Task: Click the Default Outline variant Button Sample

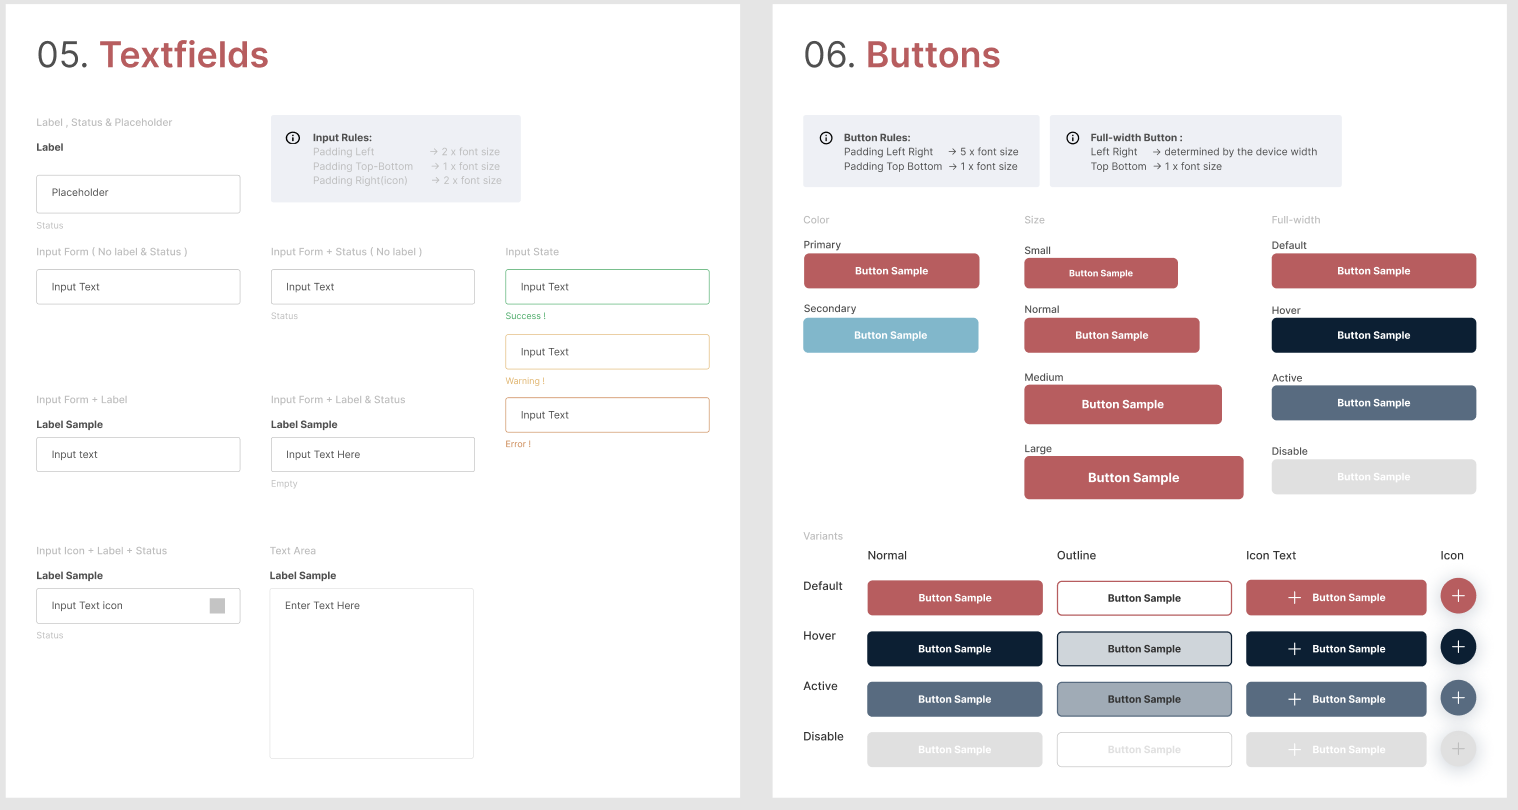Action: [x=1144, y=598]
